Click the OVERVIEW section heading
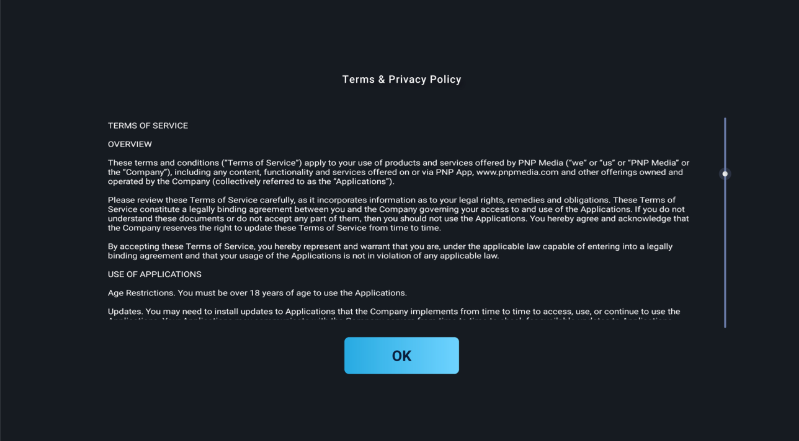 coord(130,144)
